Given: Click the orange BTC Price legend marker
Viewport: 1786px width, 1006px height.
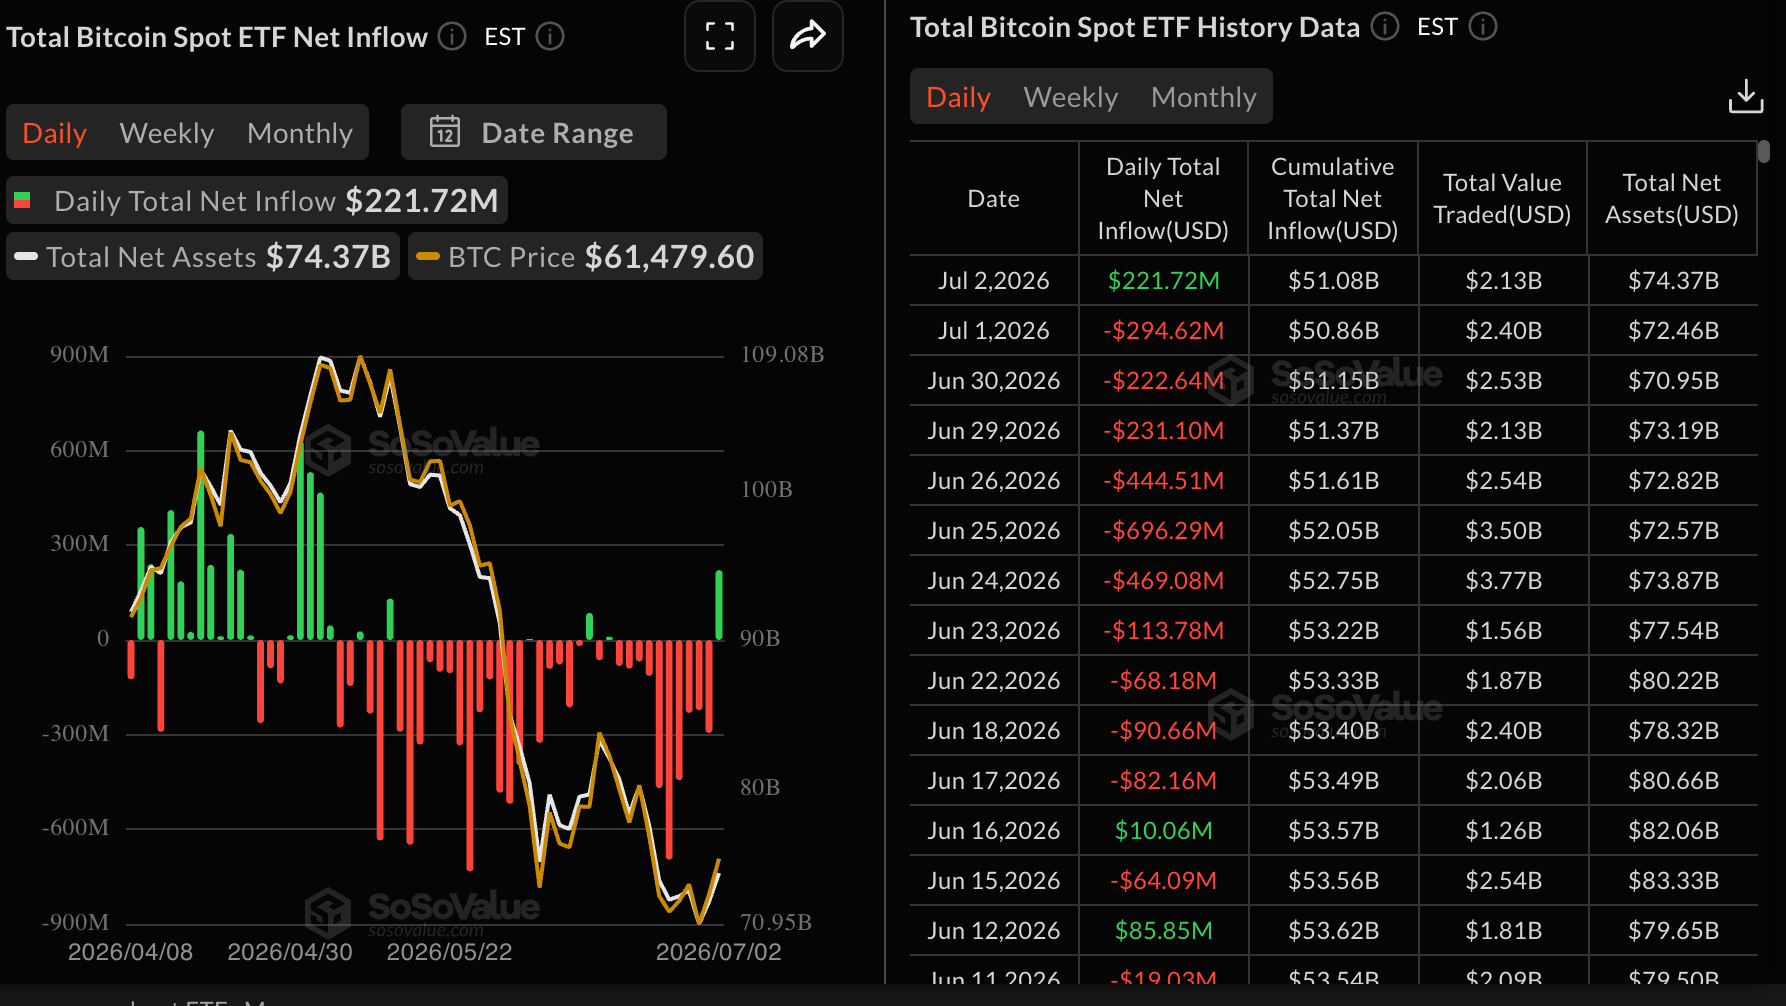Looking at the screenshot, I should [428, 257].
